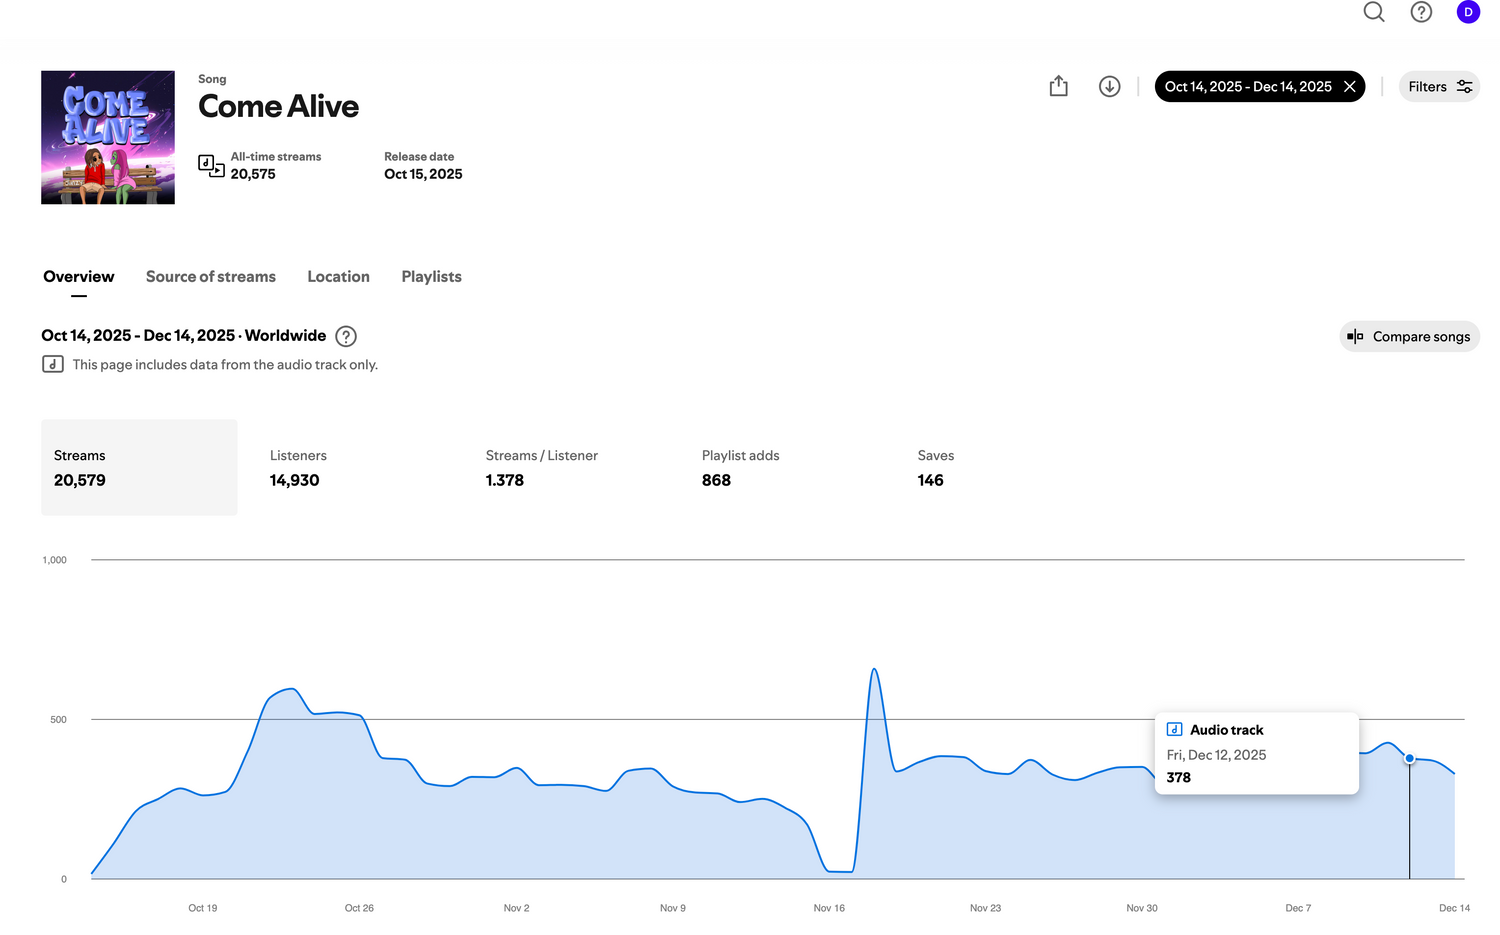Viewport: 1500px width, 935px height.
Task: Clear the date range with X
Action: pyautogui.click(x=1349, y=87)
